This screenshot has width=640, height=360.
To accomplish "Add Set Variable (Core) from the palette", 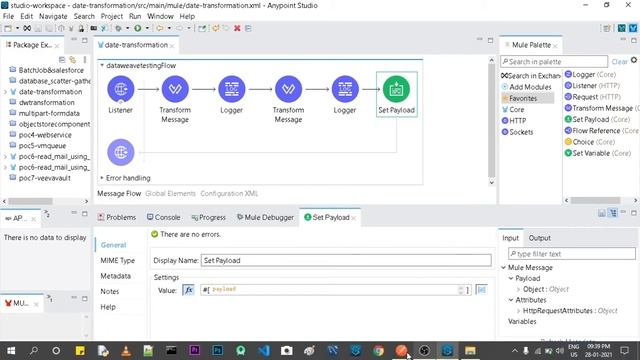I will point(598,153).
